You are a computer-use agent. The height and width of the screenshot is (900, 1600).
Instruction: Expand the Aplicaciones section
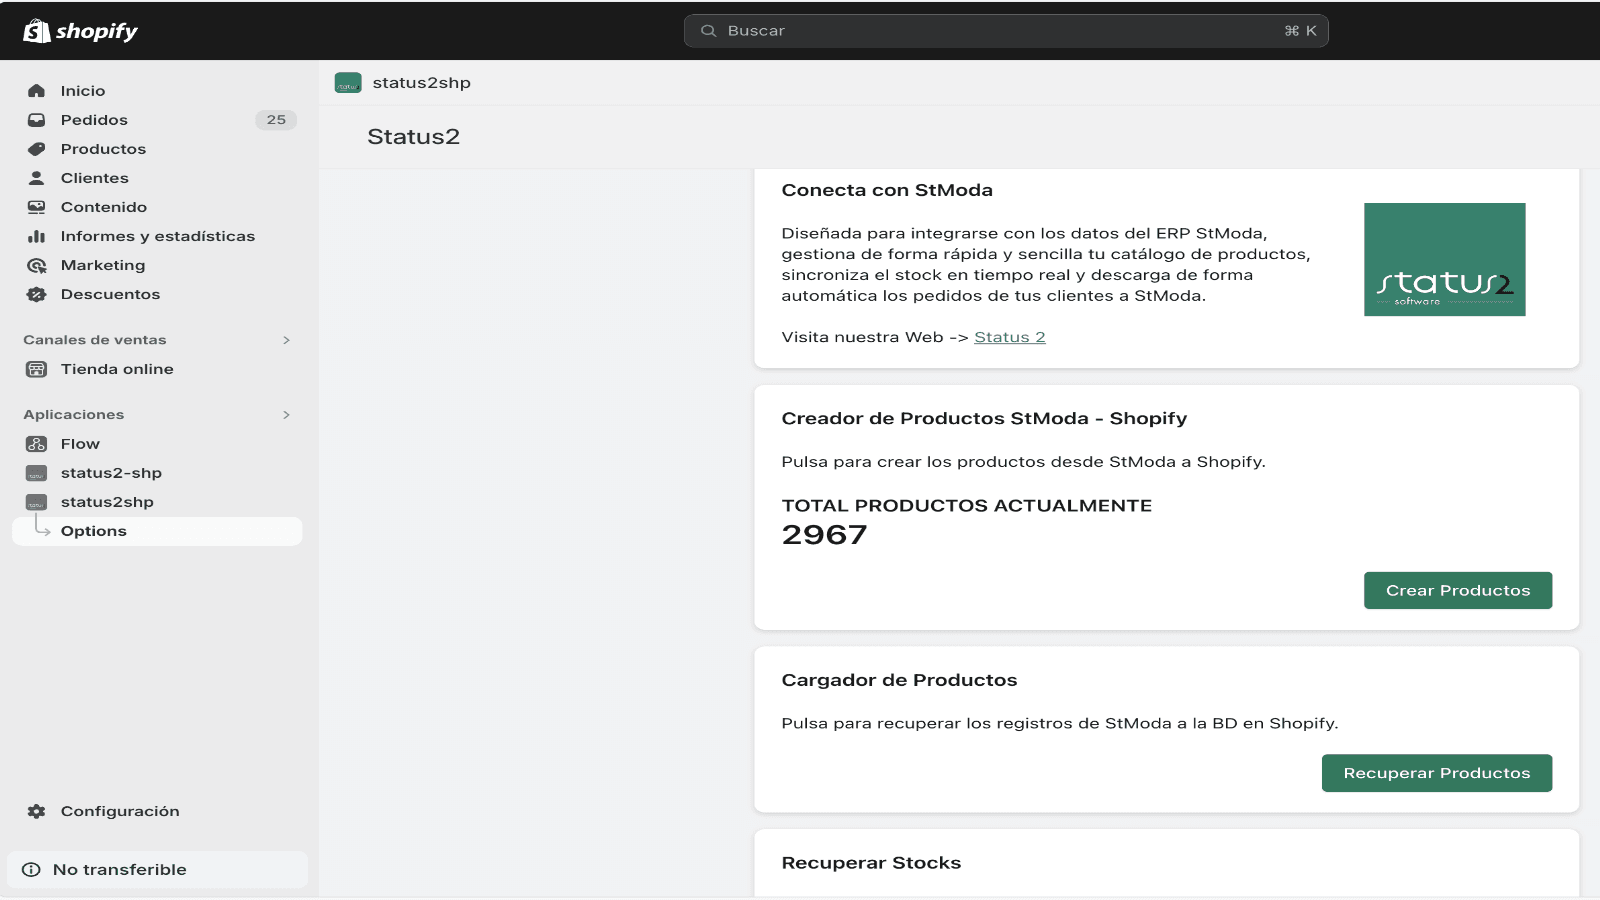point(287,414)
